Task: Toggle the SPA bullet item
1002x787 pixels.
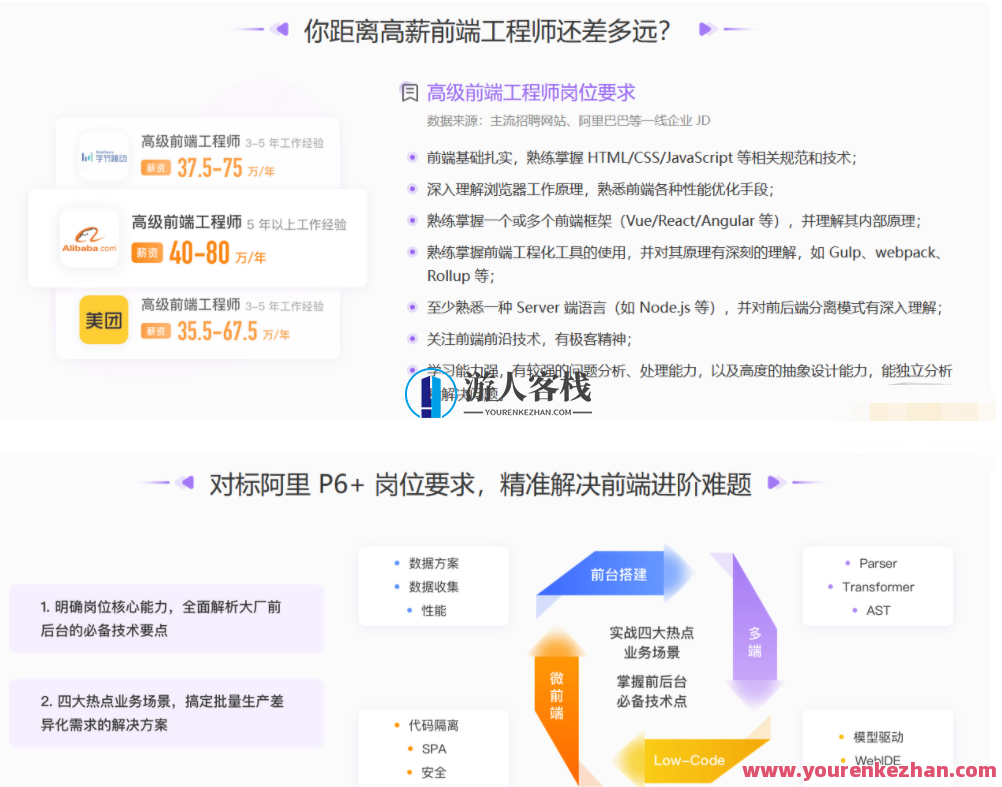Action: tap(434, 748)
